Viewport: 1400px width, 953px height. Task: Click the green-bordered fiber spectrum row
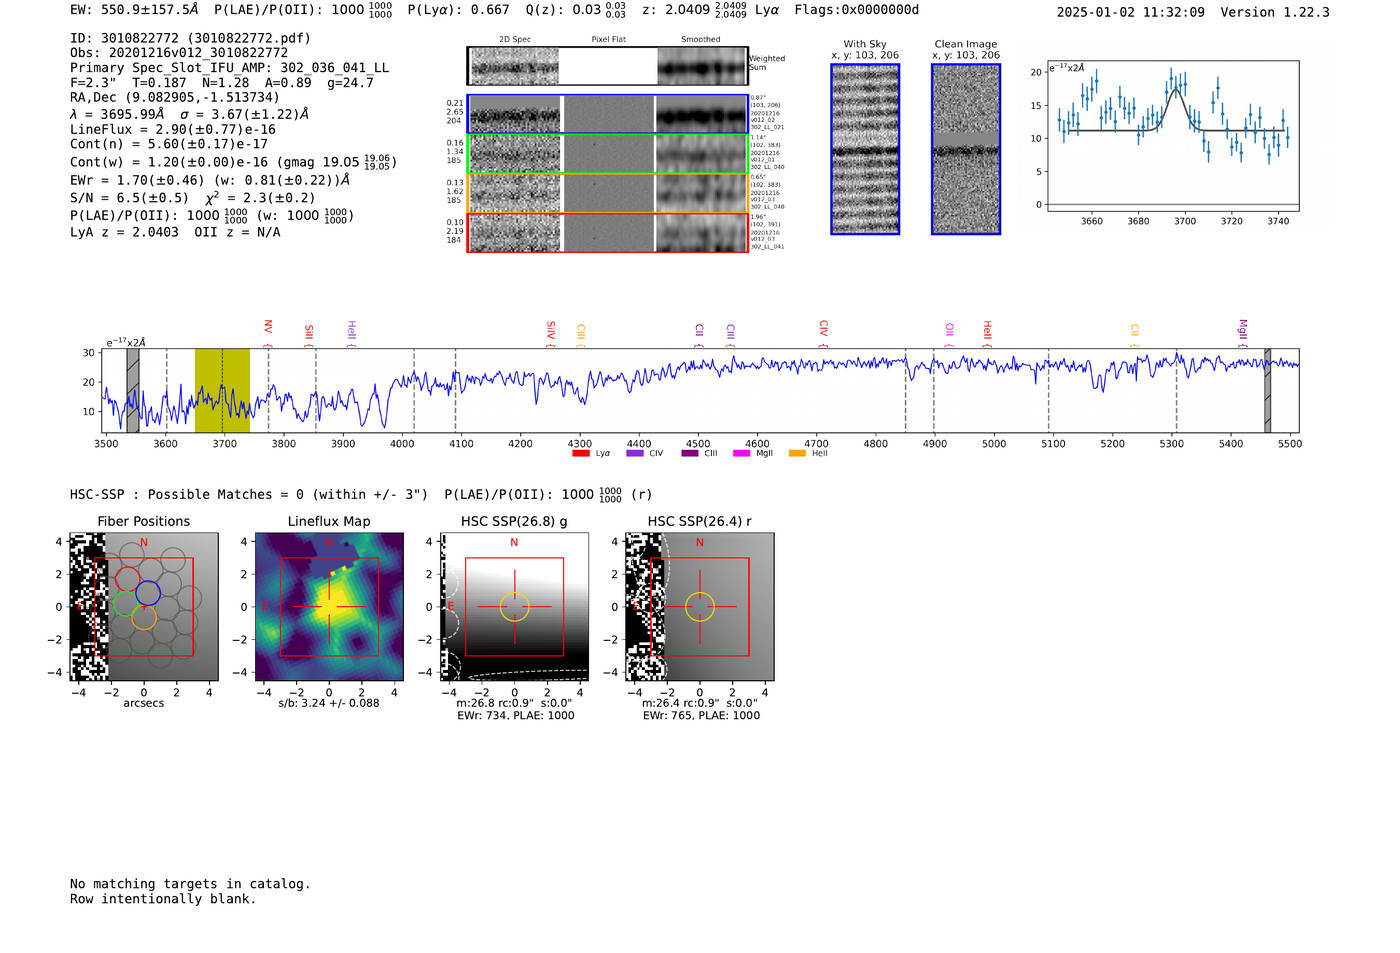coord(607,153)
